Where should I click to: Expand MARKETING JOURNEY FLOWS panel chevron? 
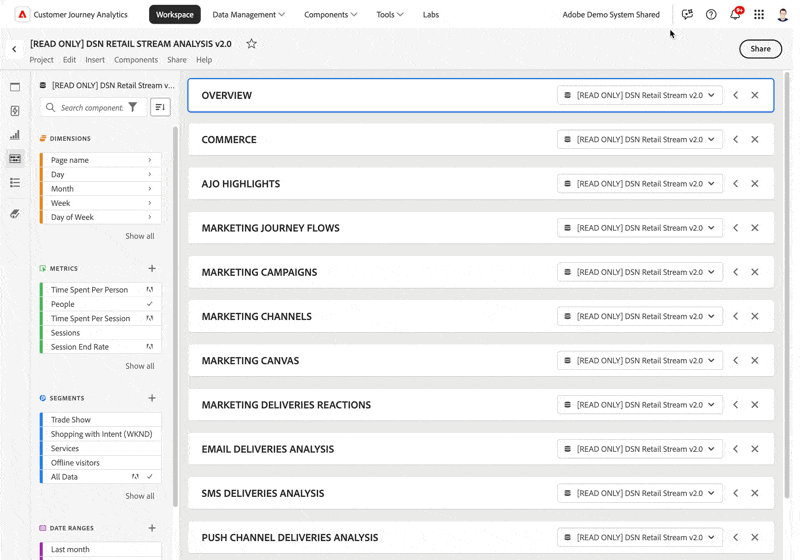click(735, 228)
